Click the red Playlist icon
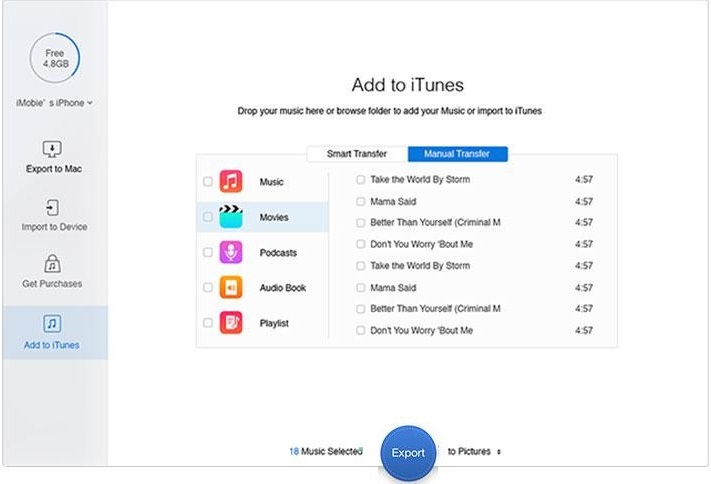The height and width of the screenshot is (484, 711). [231, 323]
